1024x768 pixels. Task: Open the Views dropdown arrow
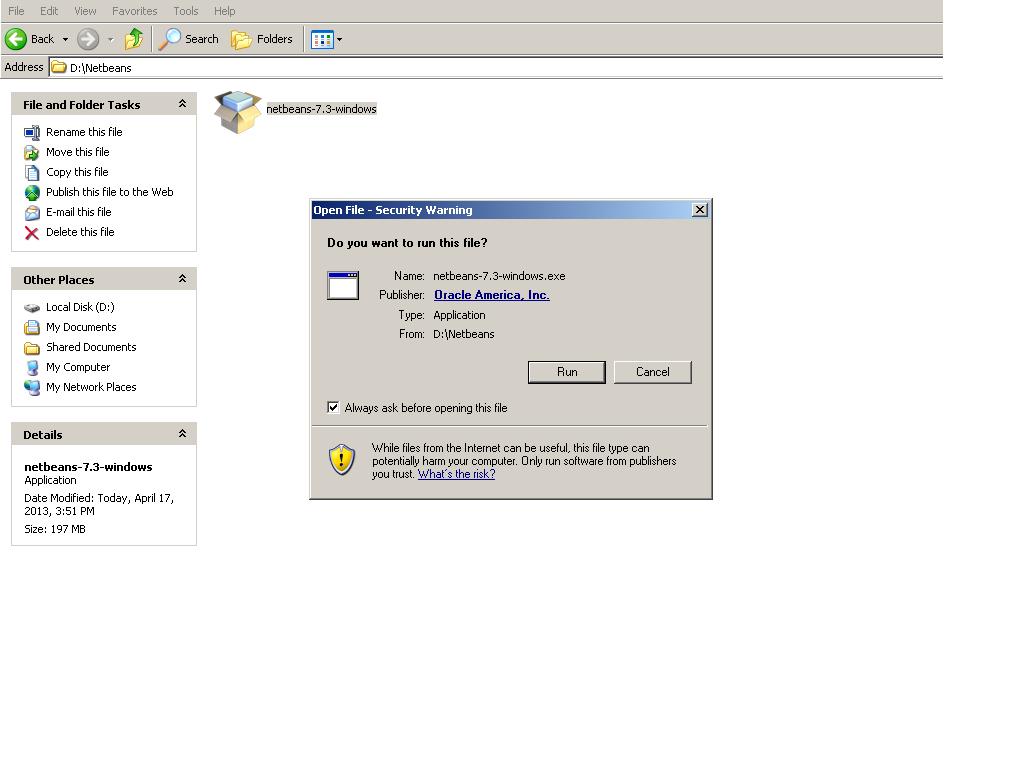pos(338,39)
